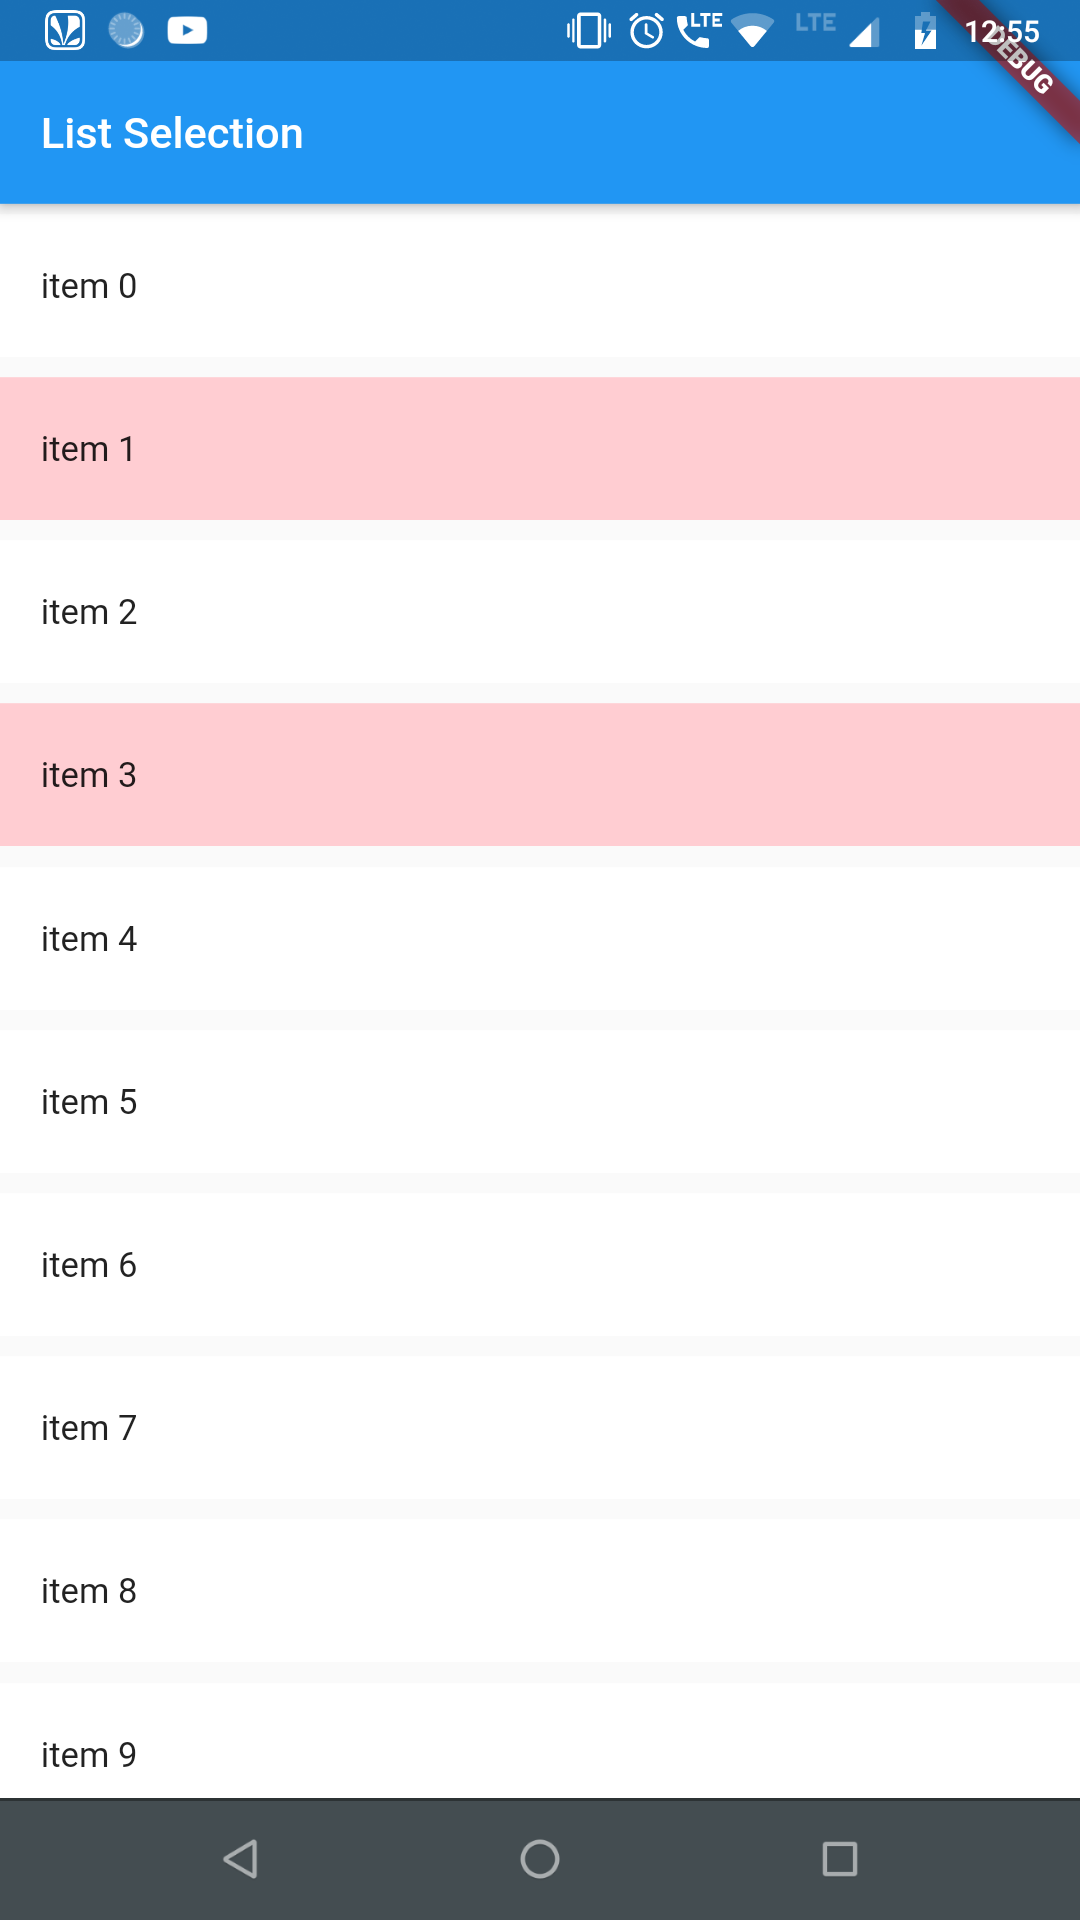This screenshot has height=1920, width=1080.
Task: Select item 5 in the list
Action: (540, 1101)
